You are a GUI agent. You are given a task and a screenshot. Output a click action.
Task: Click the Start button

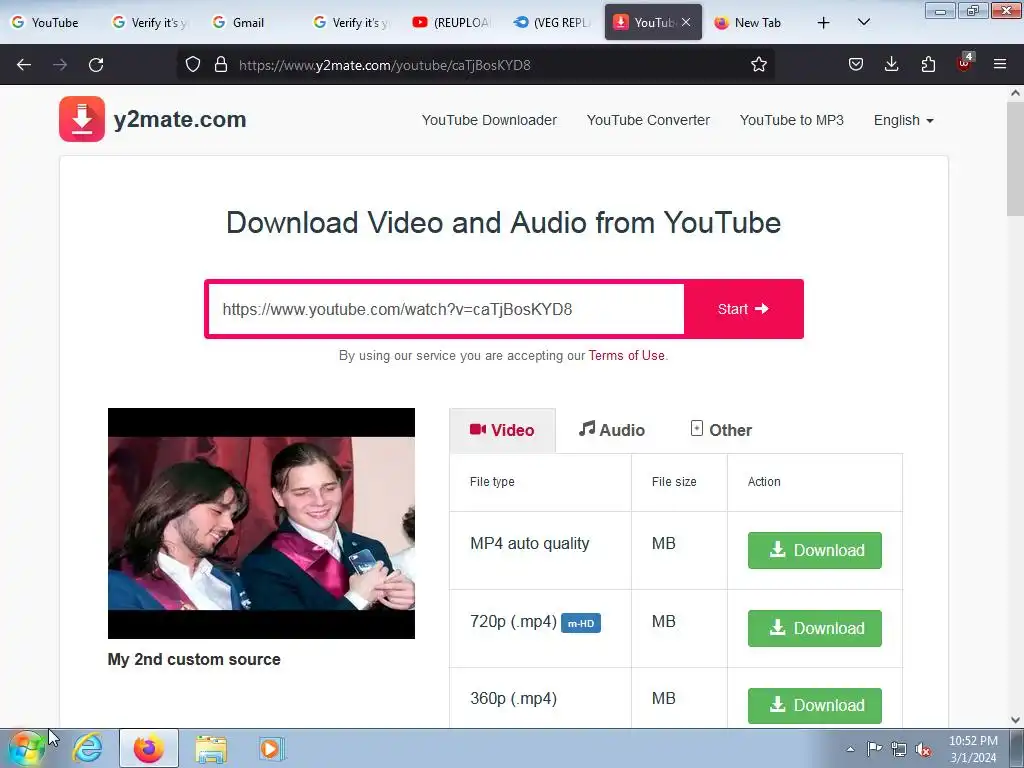click(x=743, y=309)
